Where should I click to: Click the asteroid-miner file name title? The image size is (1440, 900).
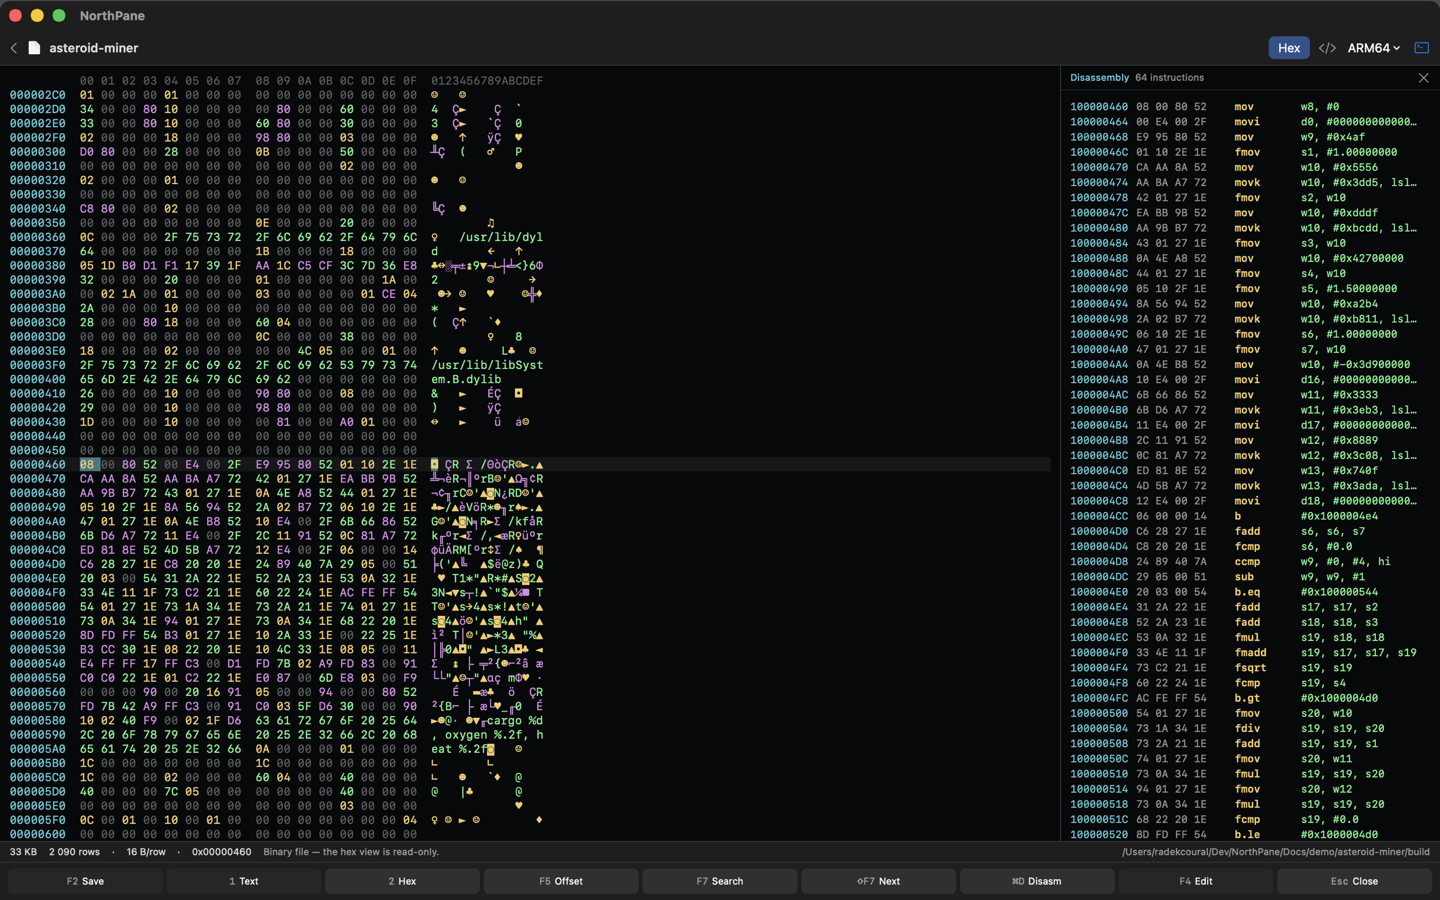pyautogui.click(x=94, y=48)
